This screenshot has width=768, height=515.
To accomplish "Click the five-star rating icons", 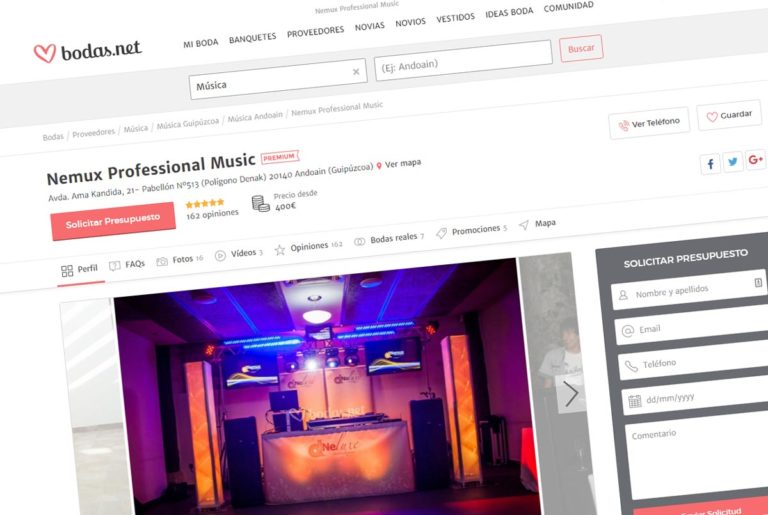I will (205, 203).
